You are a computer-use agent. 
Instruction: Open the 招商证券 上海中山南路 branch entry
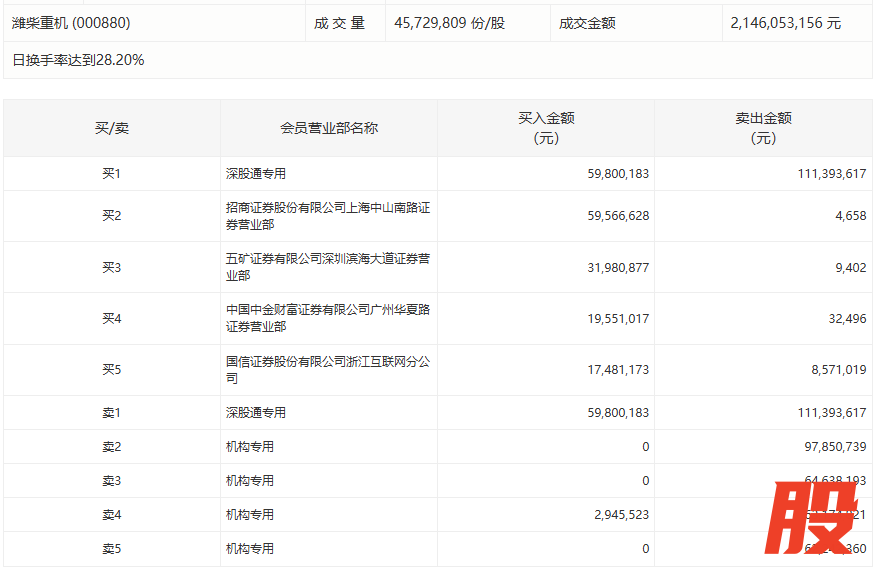pyautogui.click(x=328, y=216)
